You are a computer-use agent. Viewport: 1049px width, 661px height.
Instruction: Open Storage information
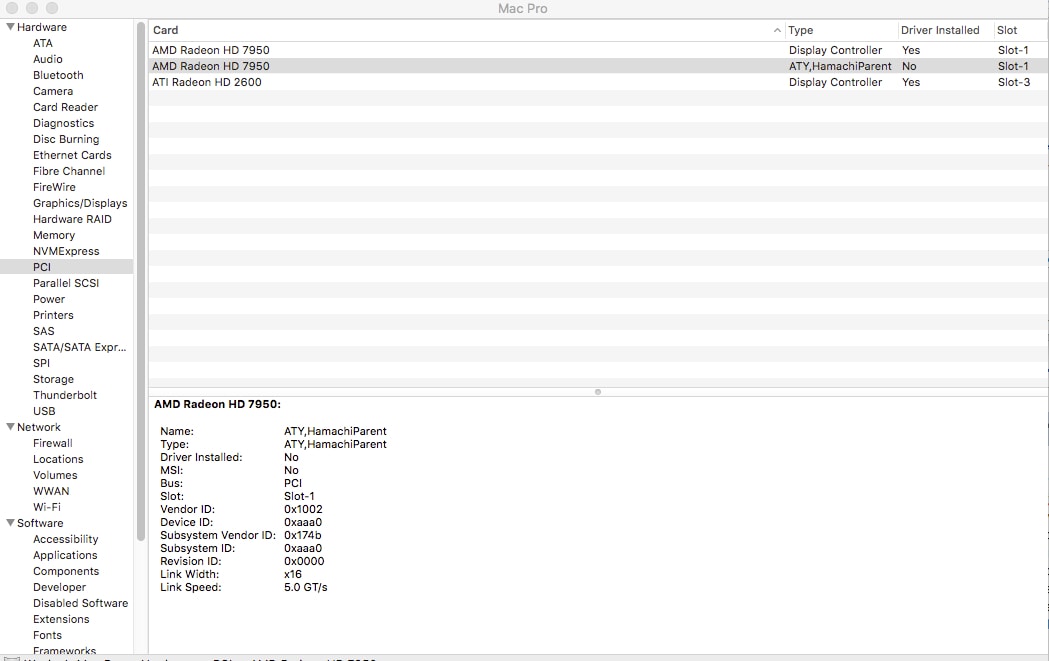click(54, 379)
